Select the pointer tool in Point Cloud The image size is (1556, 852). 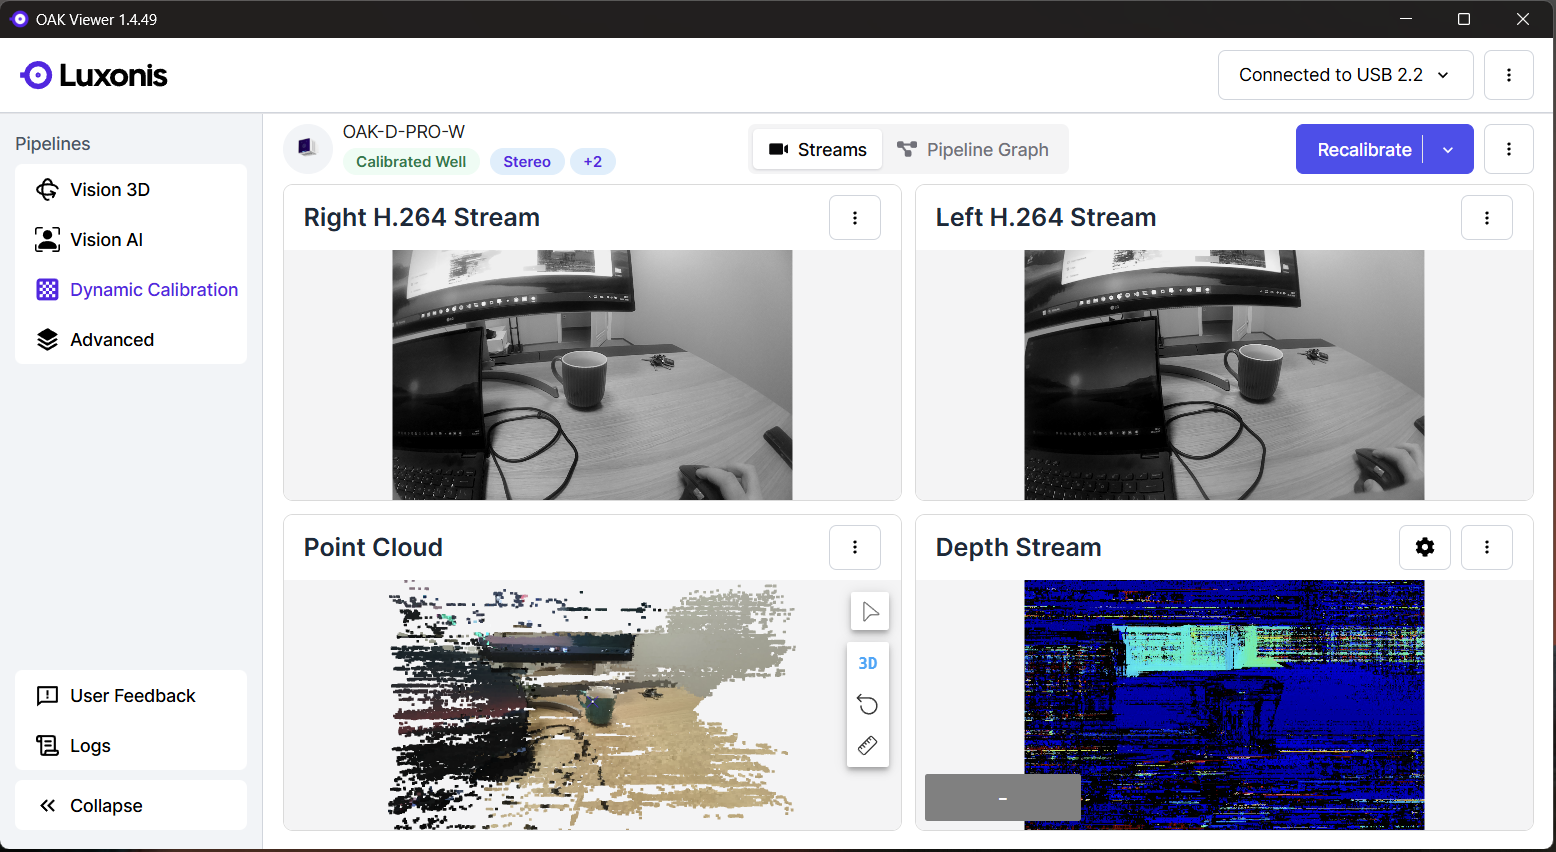tap(869, 612)
